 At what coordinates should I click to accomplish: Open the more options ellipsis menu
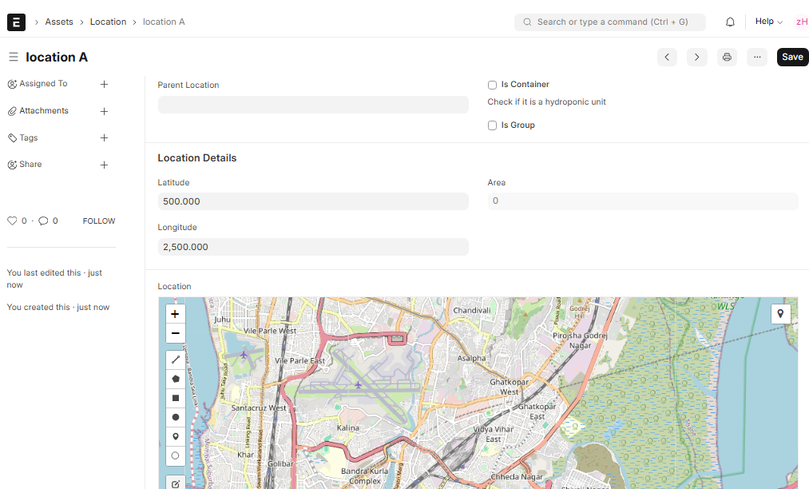point(757,57)
